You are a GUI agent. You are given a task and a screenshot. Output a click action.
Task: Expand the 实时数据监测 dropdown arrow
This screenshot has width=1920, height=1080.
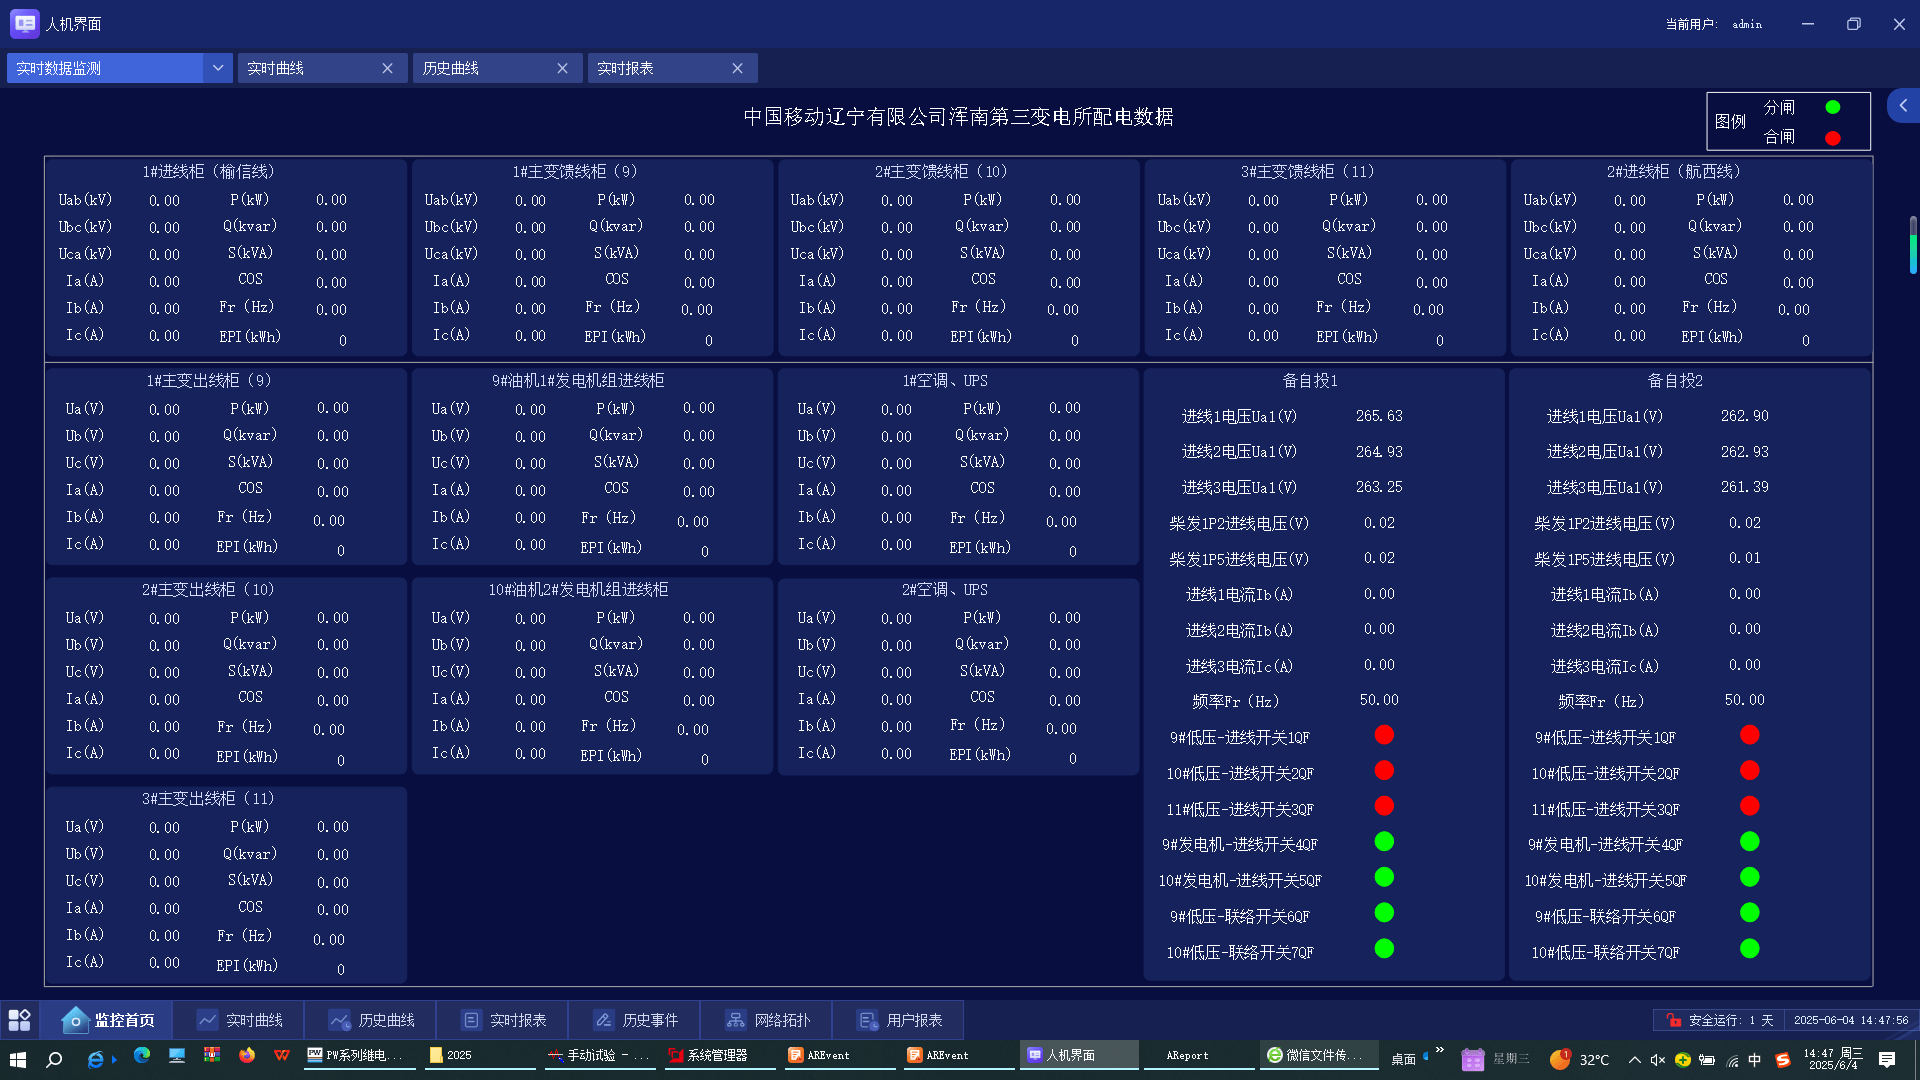(x=218, y=68)
